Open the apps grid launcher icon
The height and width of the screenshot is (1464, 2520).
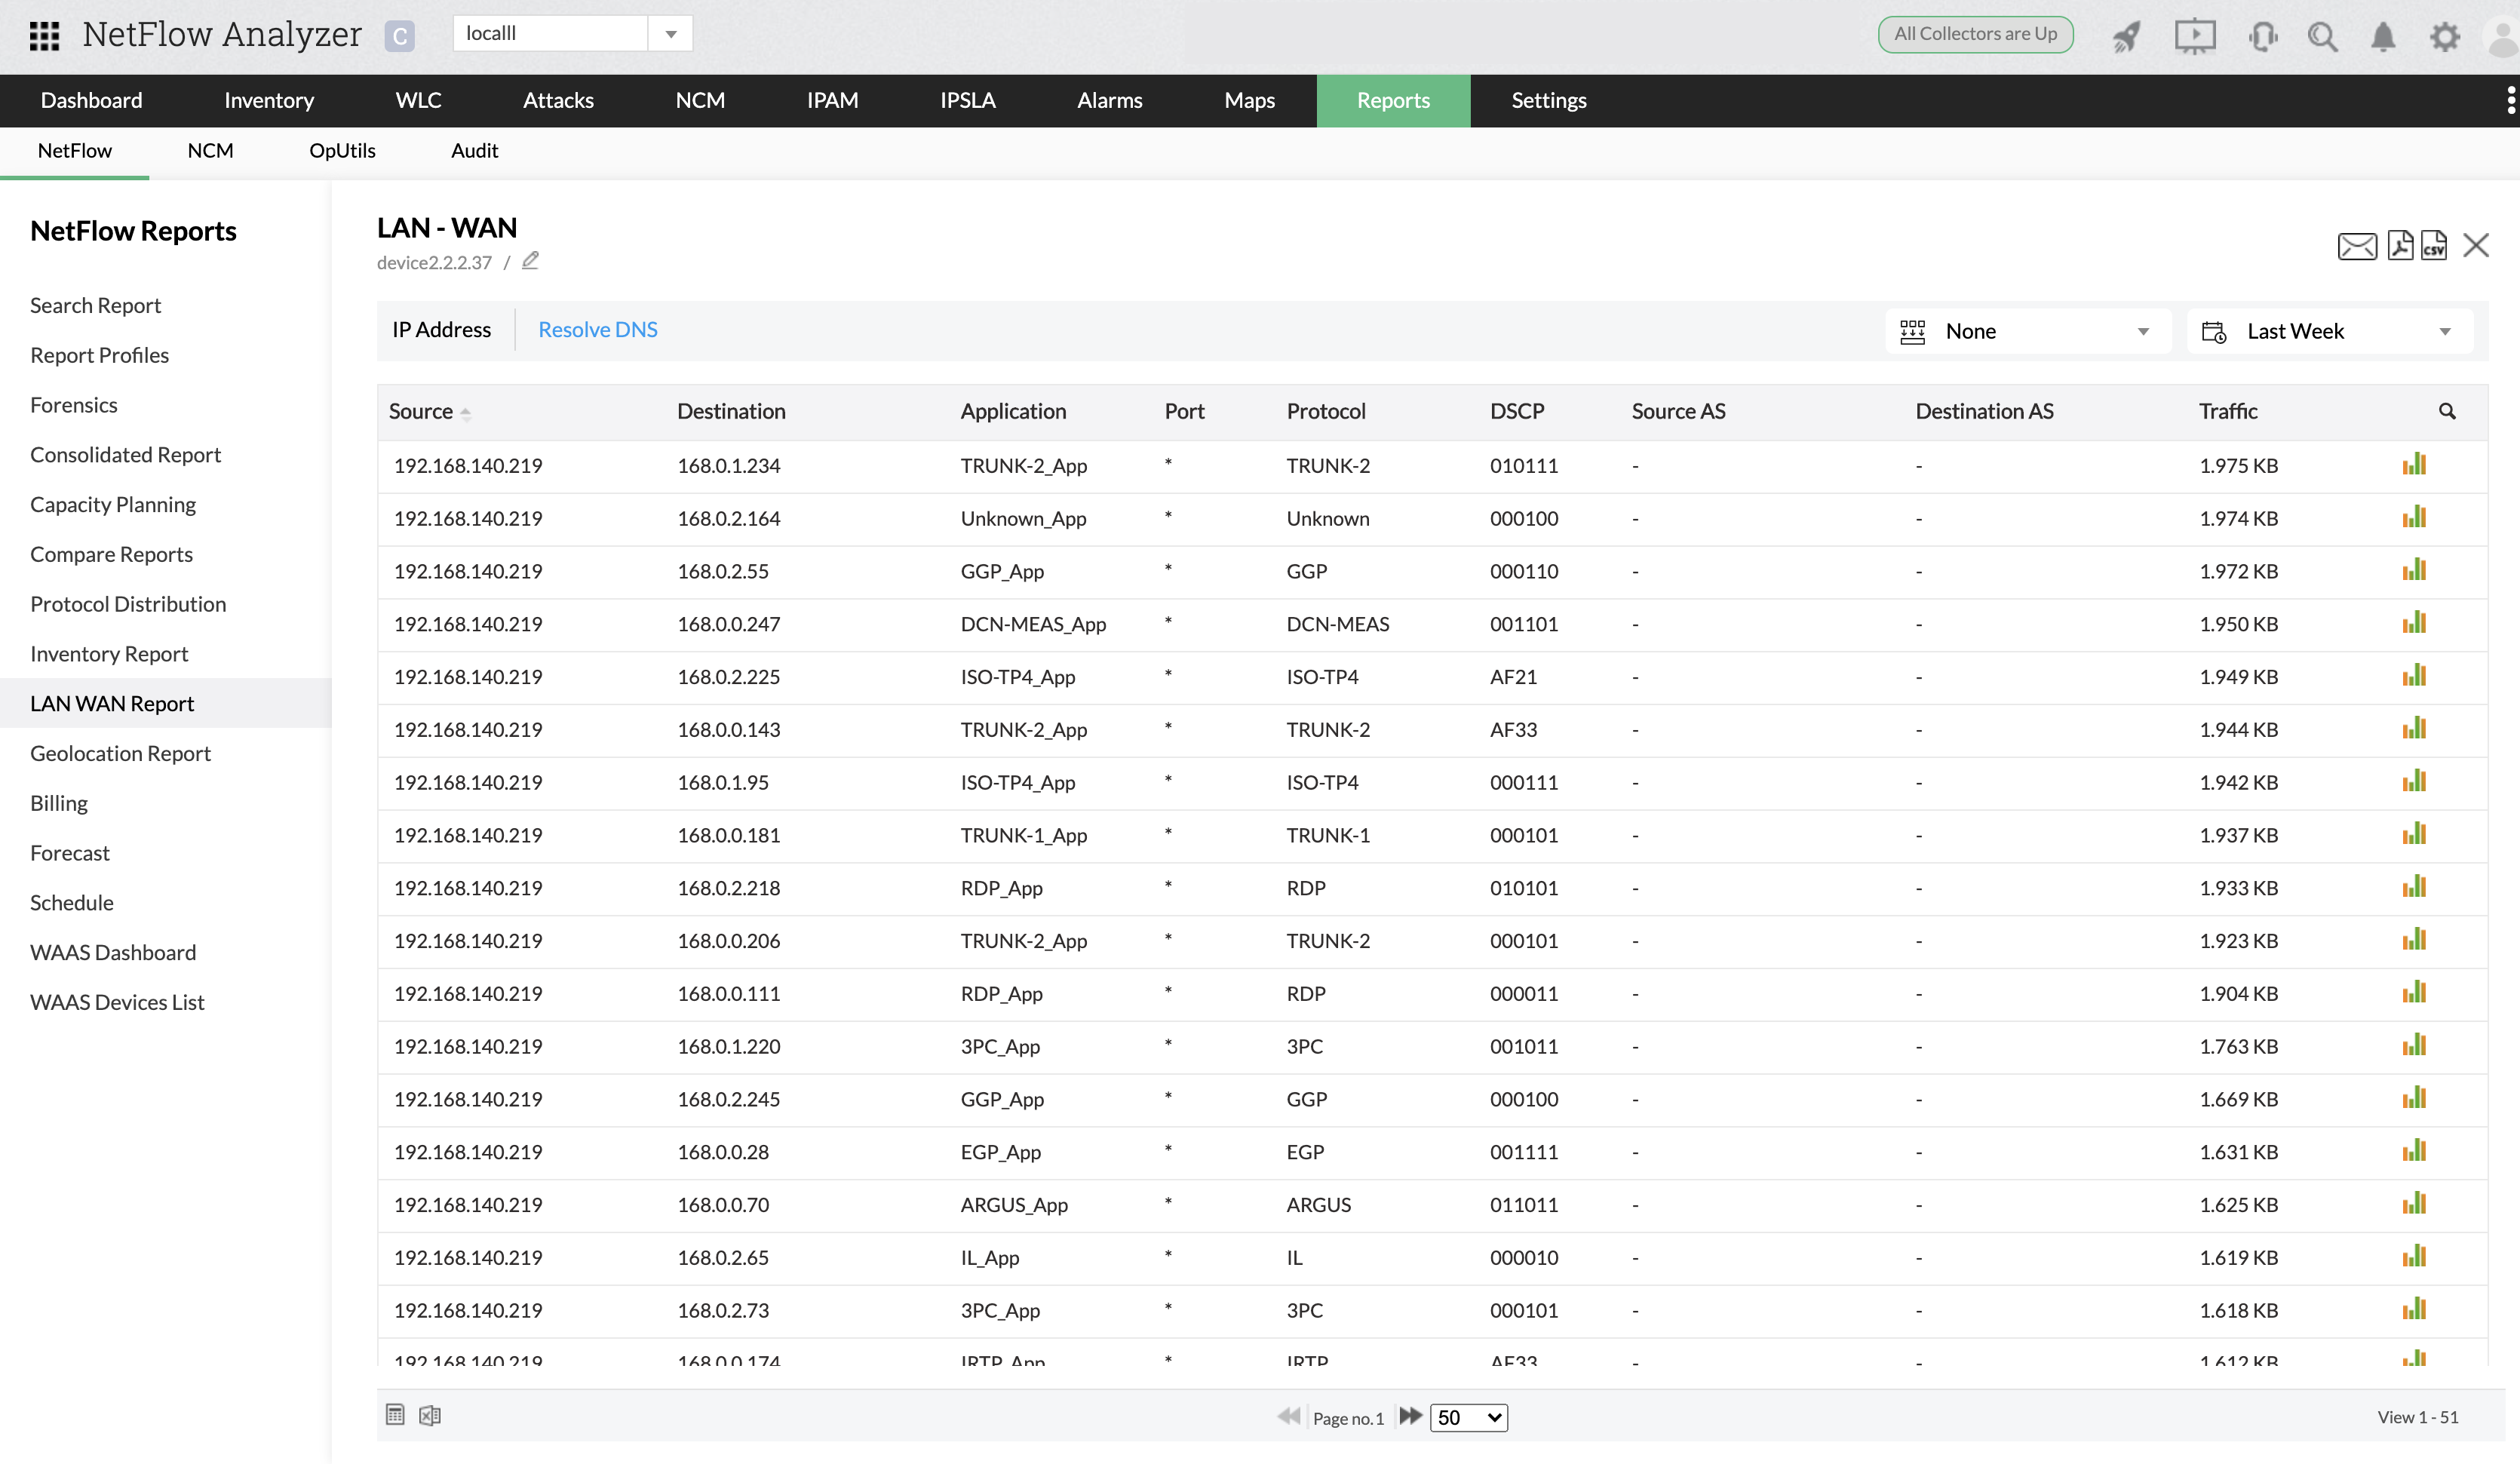tap(44, 35)
